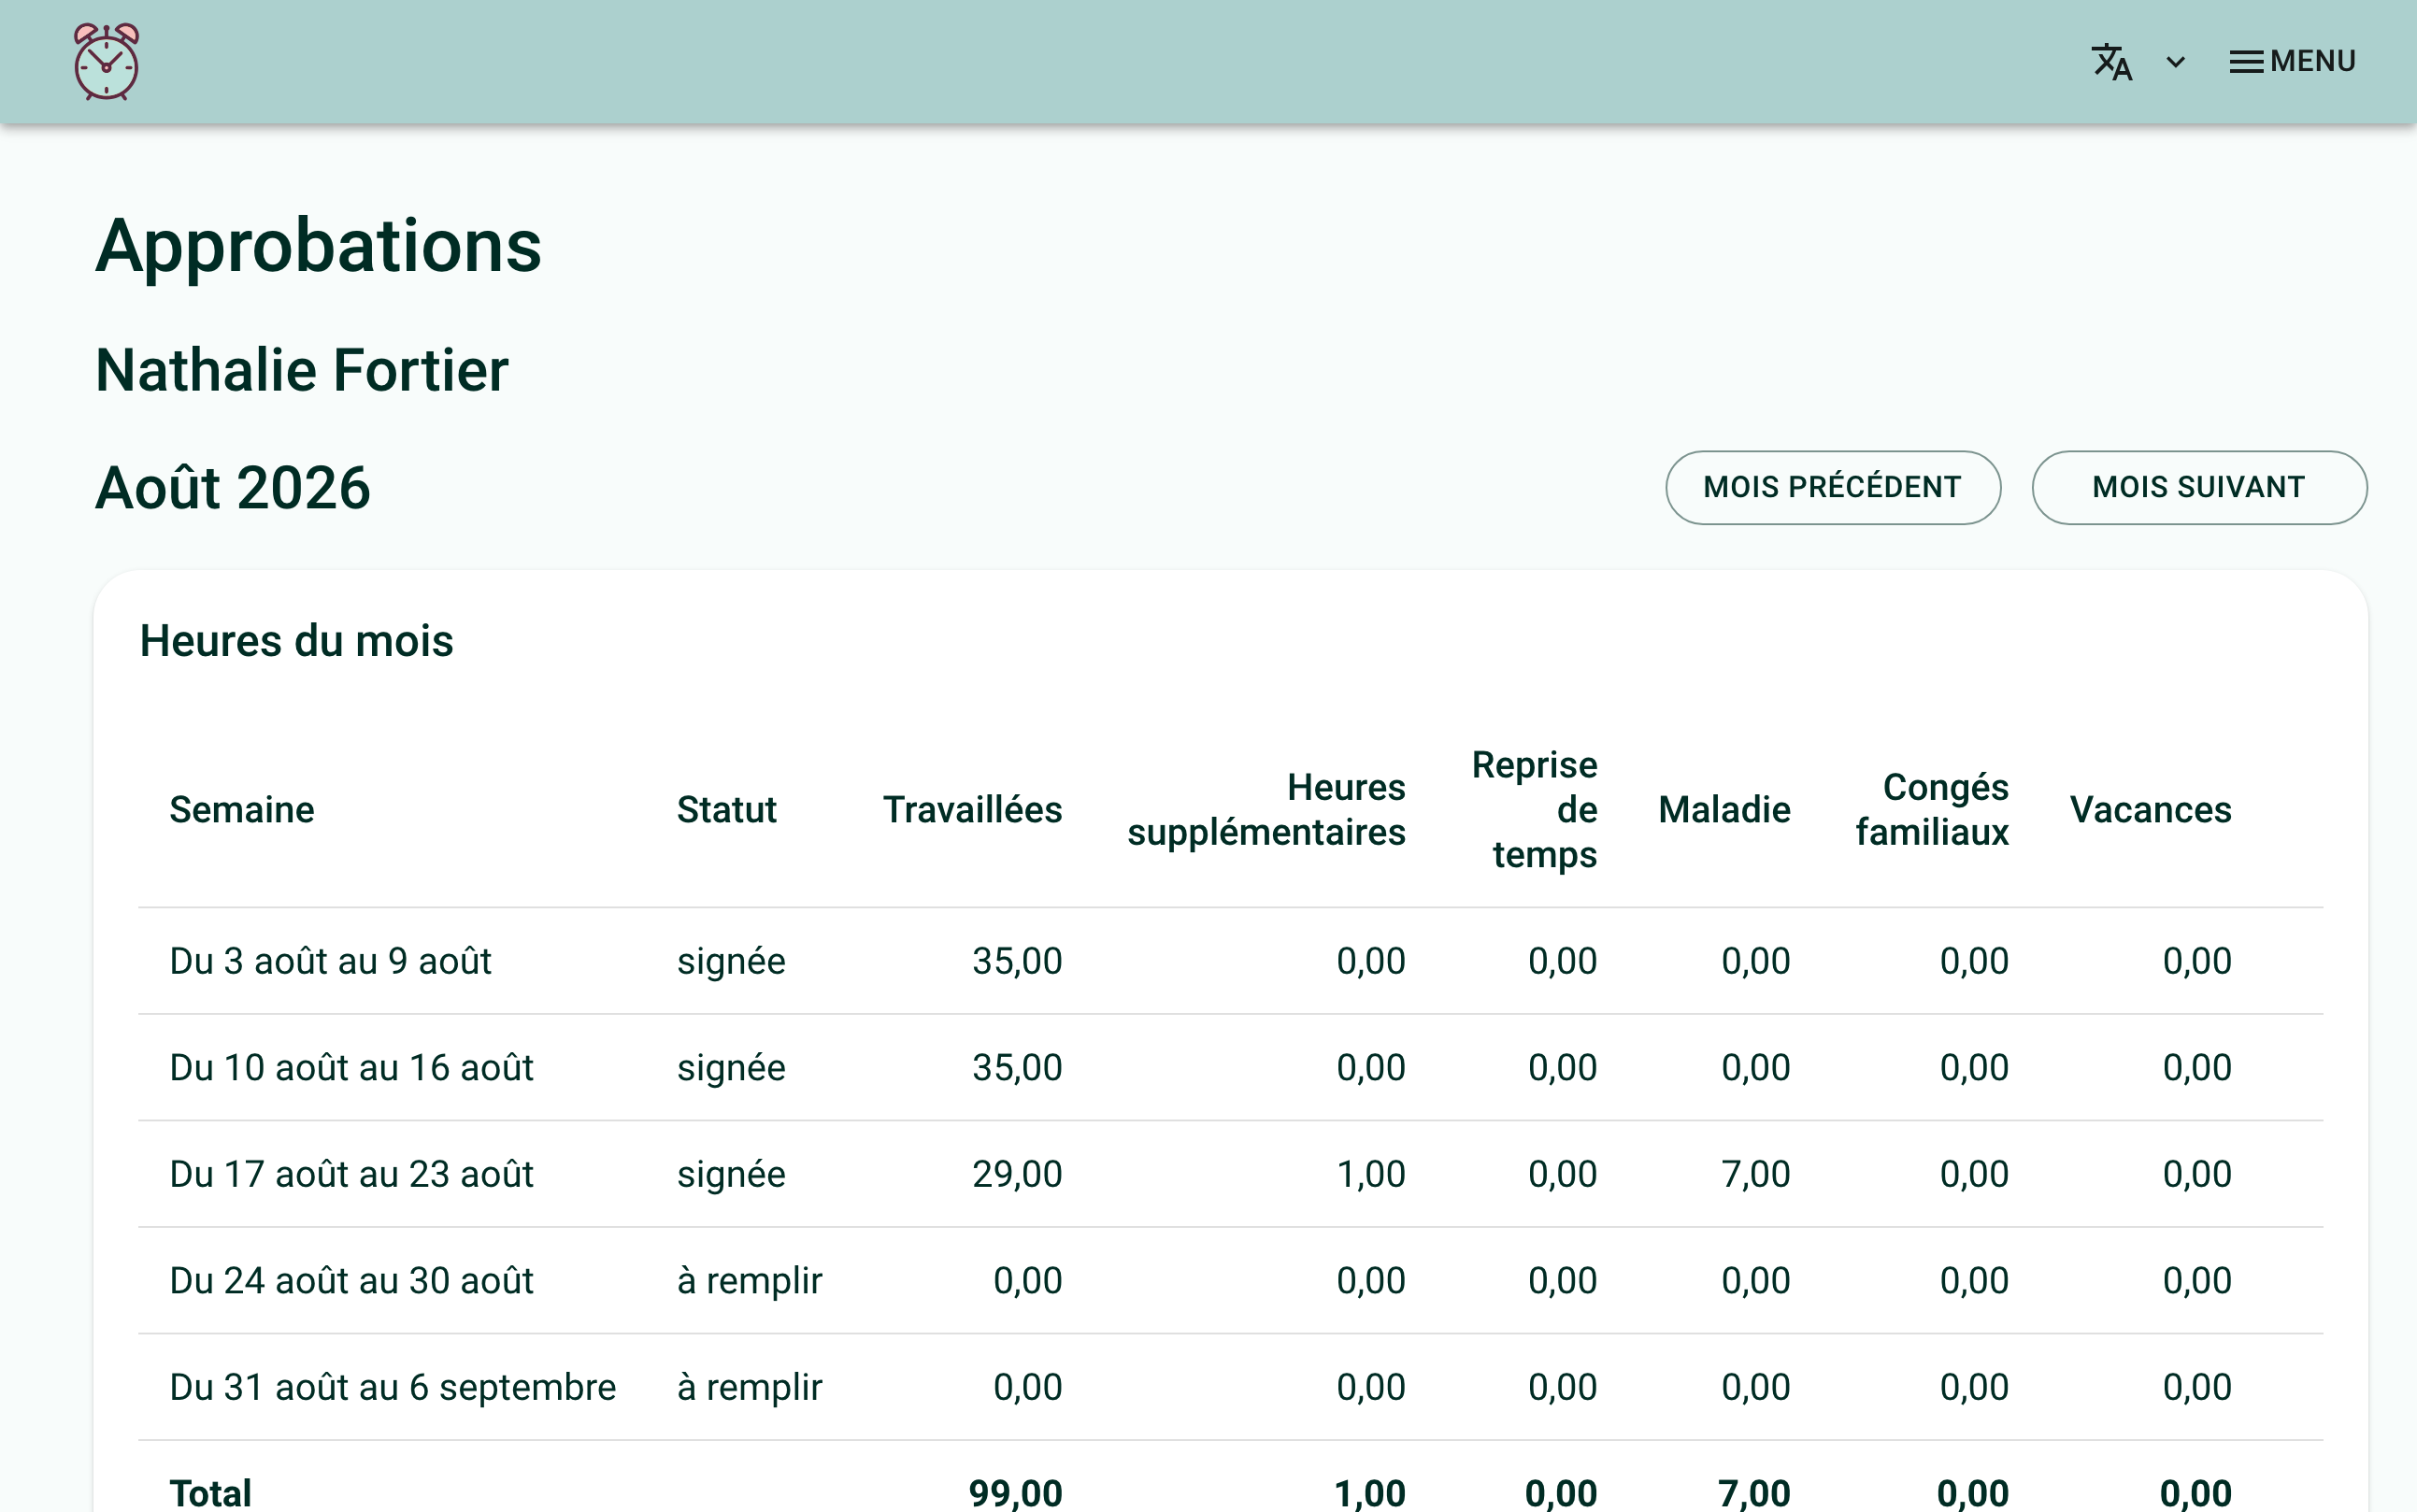2417x1512 pixels.
Task: Click the 7,00 total Maladie value
Action: (x=1754, y=1493)
